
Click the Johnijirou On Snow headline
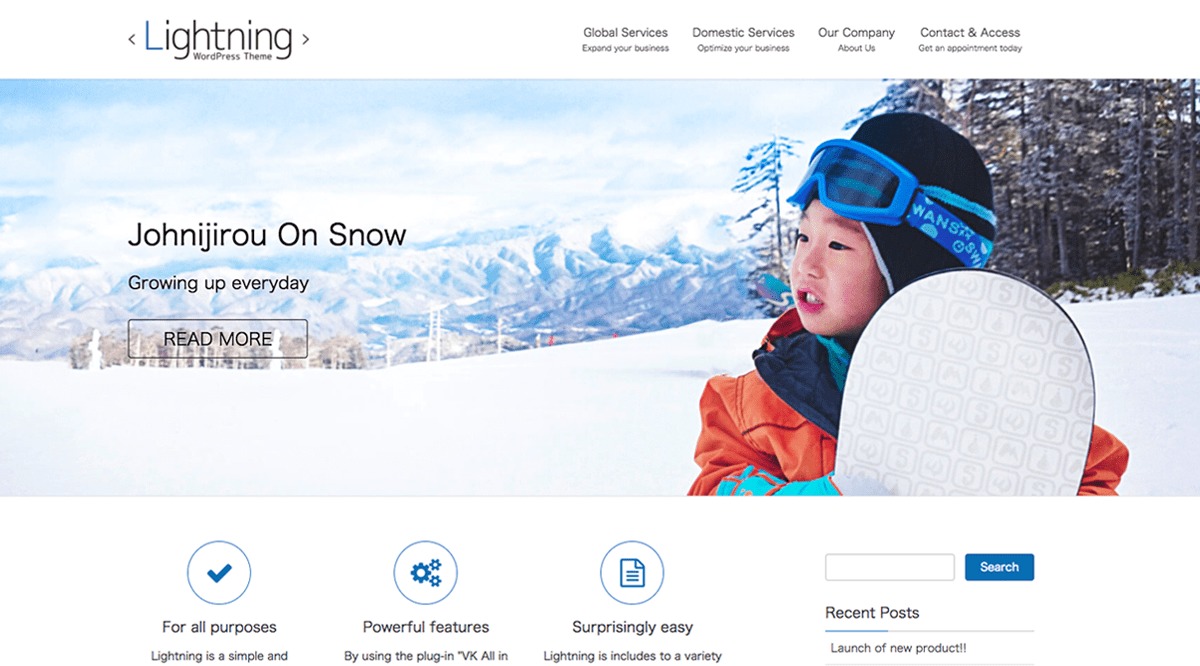click(267, 235)
